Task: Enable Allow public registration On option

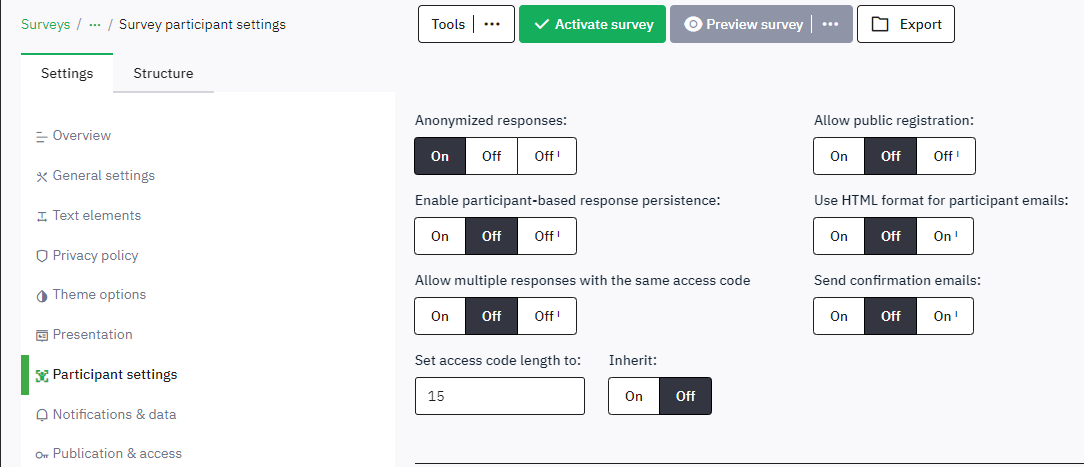Action: [x=839, y=156]
